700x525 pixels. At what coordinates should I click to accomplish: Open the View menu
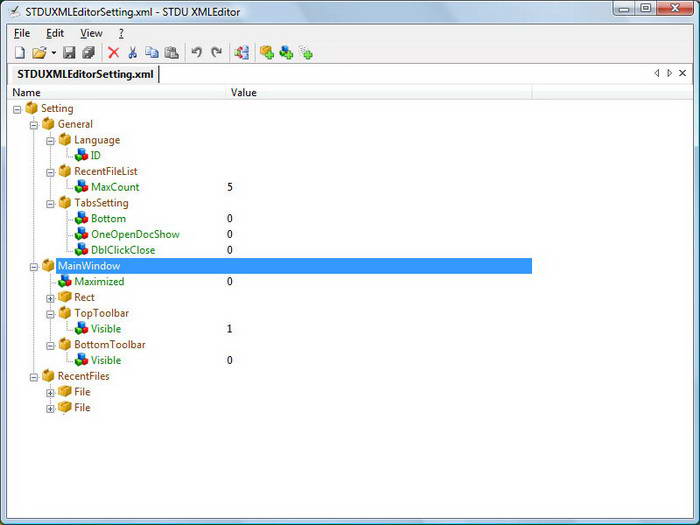(x=91, y=33)
